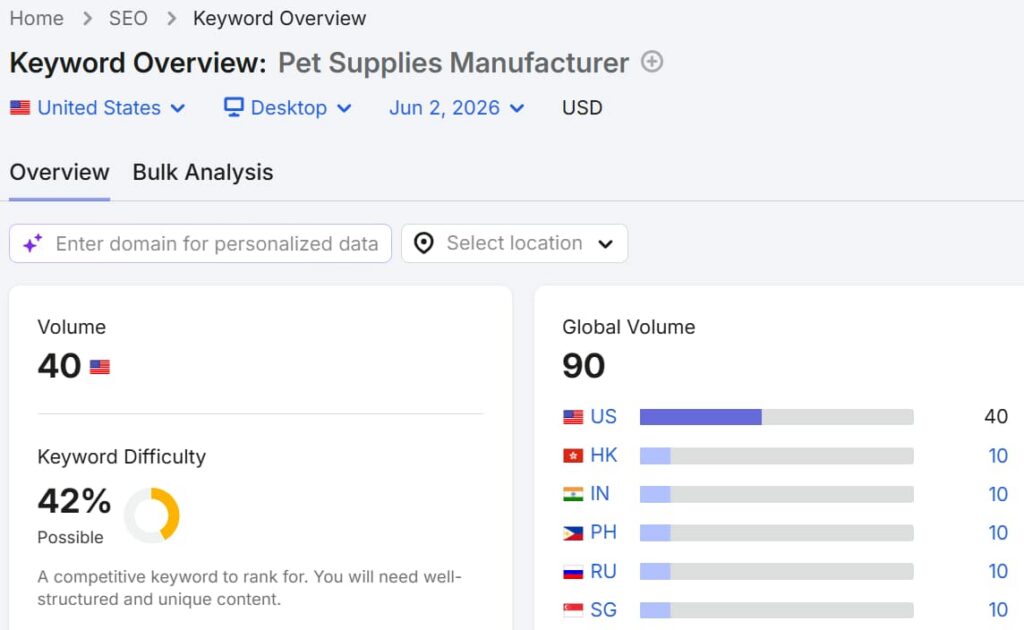Click the sparkle icon in domain field

(33, 244)
